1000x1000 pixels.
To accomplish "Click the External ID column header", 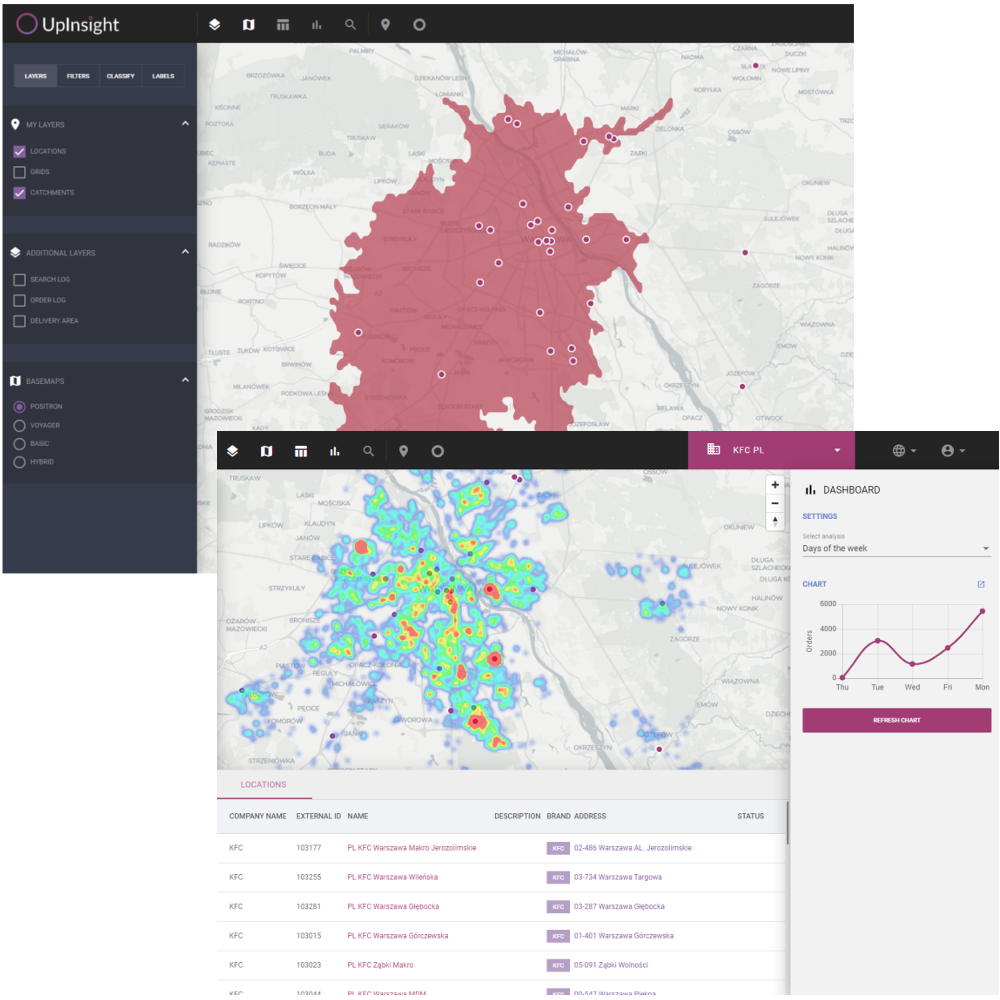I will point(318,816).
